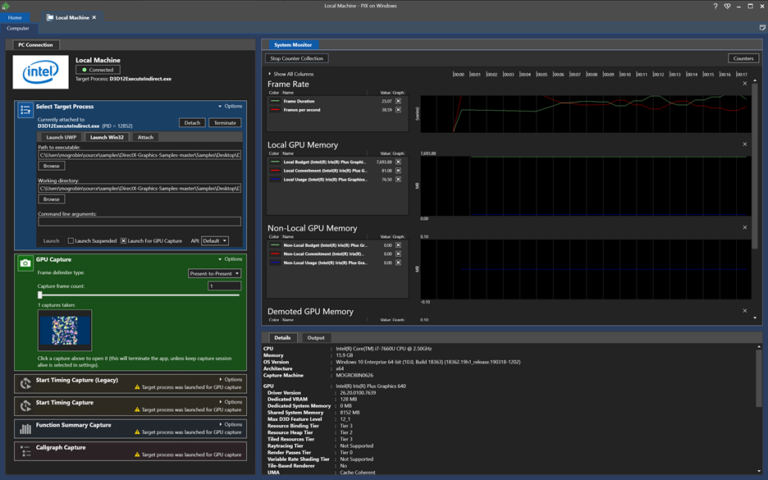Click the Intel logo image
Image resolution: width=768 pixels, height=480 pixels.
coord(41,72)
